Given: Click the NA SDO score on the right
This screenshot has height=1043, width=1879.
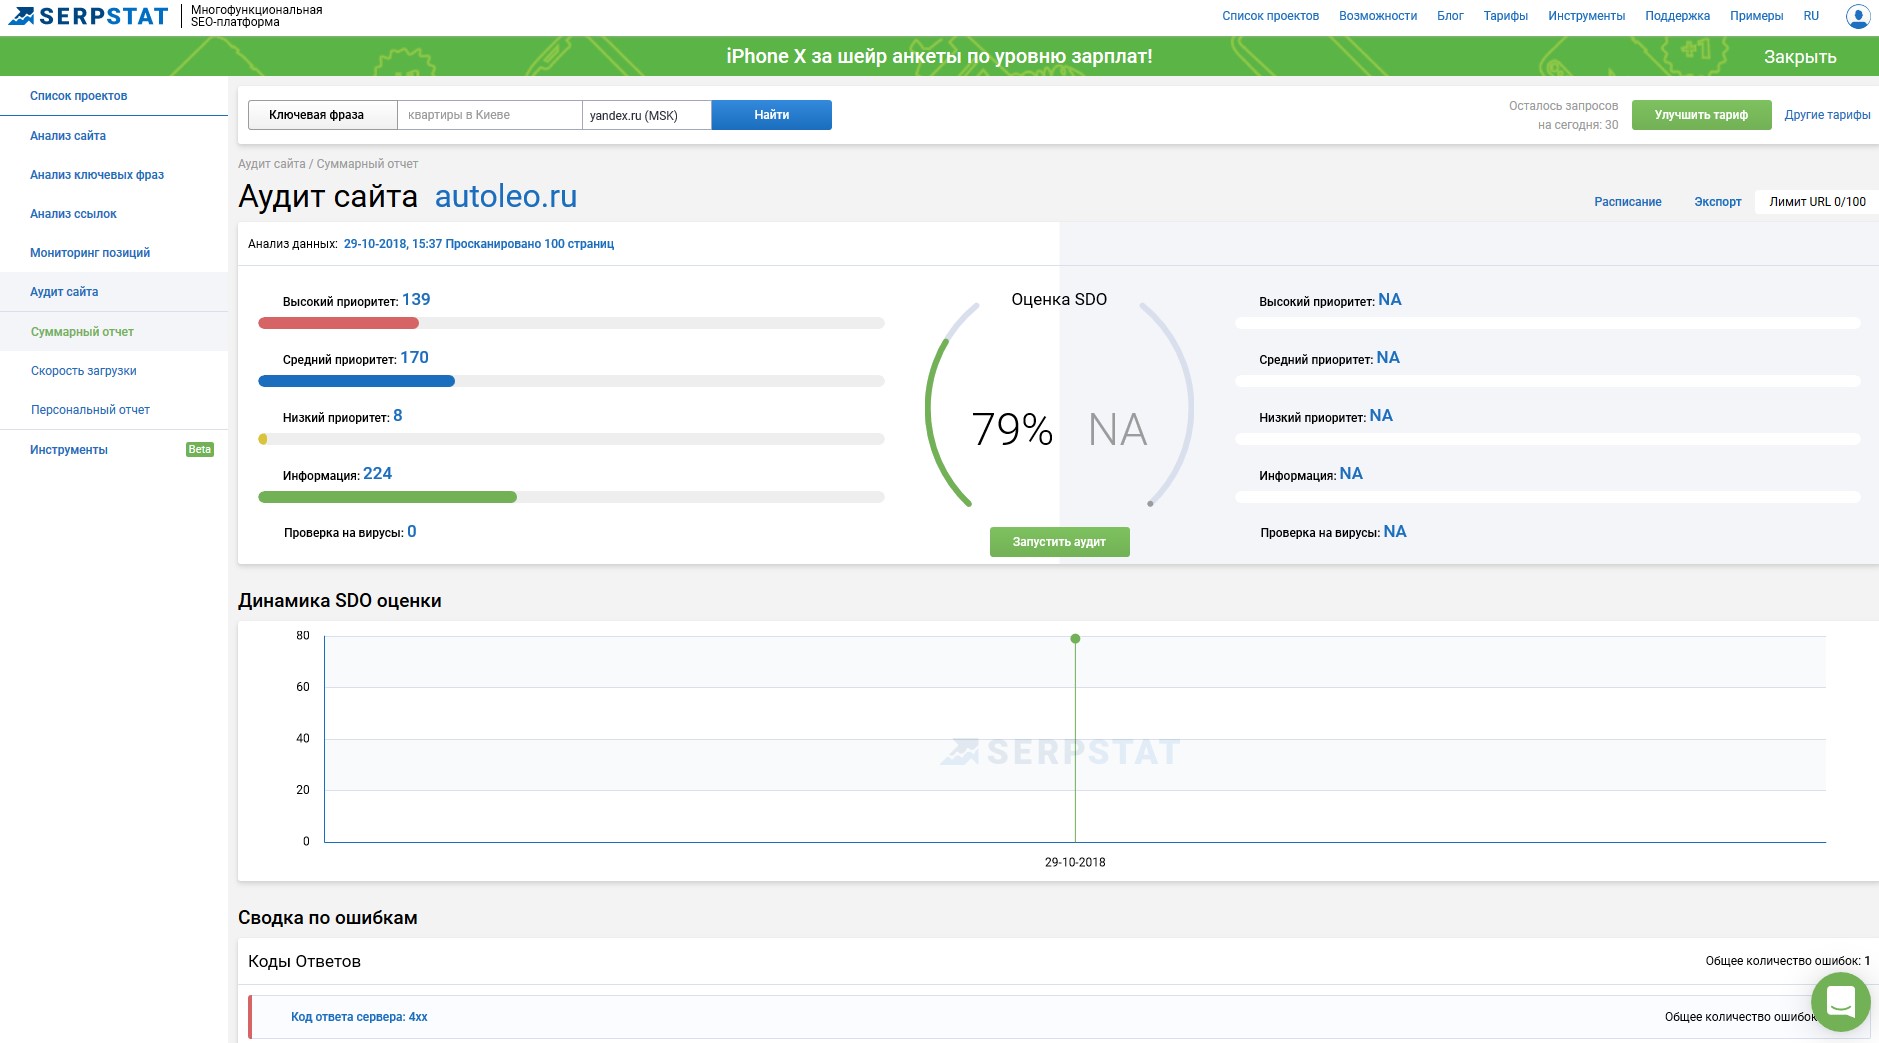Looking at the screenshot, I should pos(1117,430).
